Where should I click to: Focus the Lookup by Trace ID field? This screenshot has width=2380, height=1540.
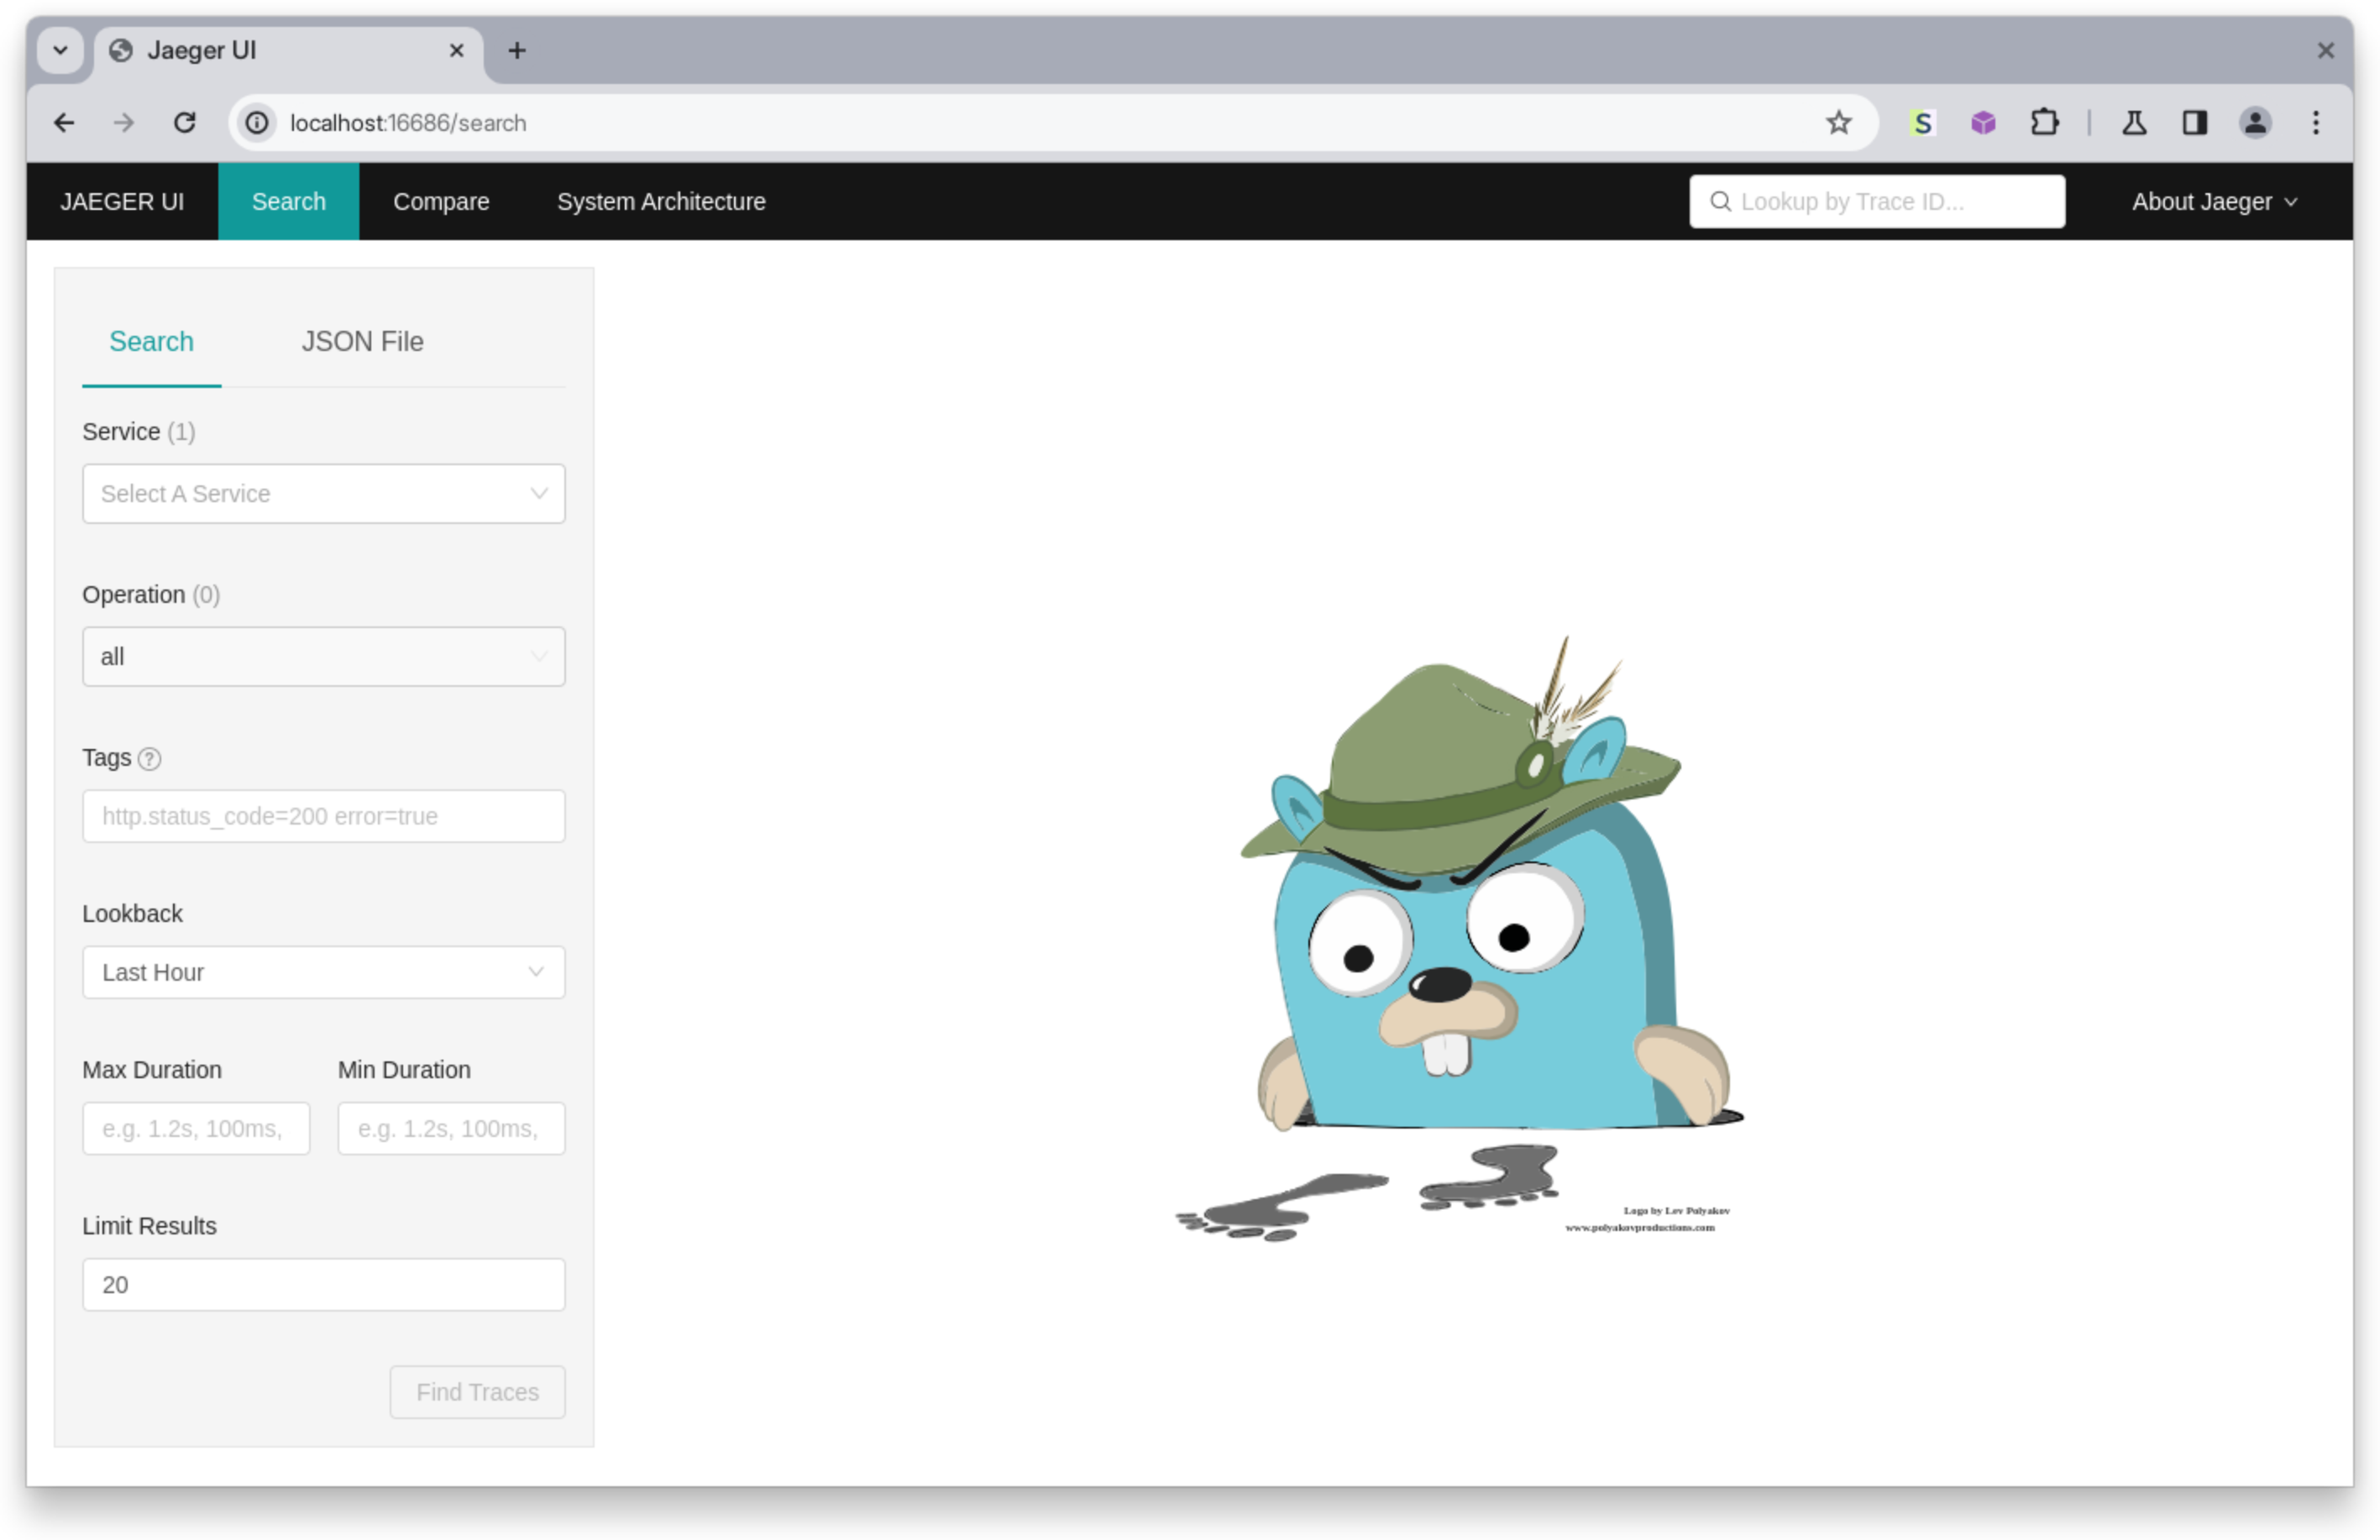pos(1877,202)
